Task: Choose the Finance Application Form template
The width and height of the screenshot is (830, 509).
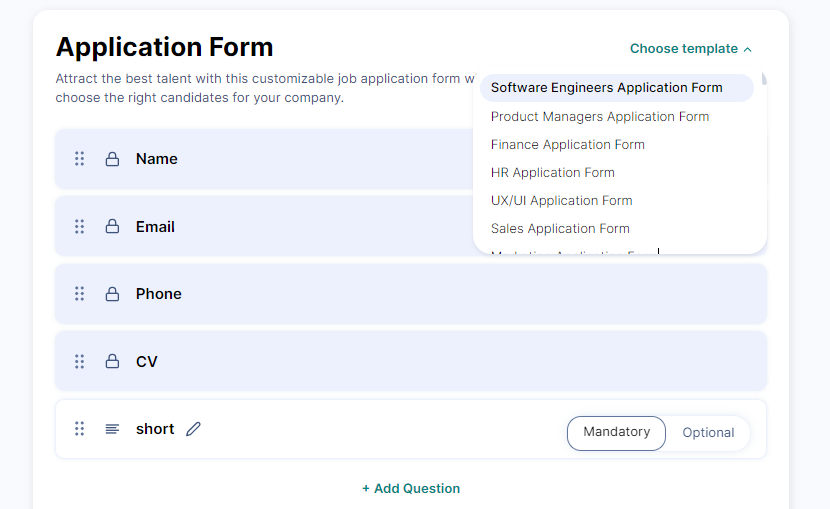Action: [568, 145]
